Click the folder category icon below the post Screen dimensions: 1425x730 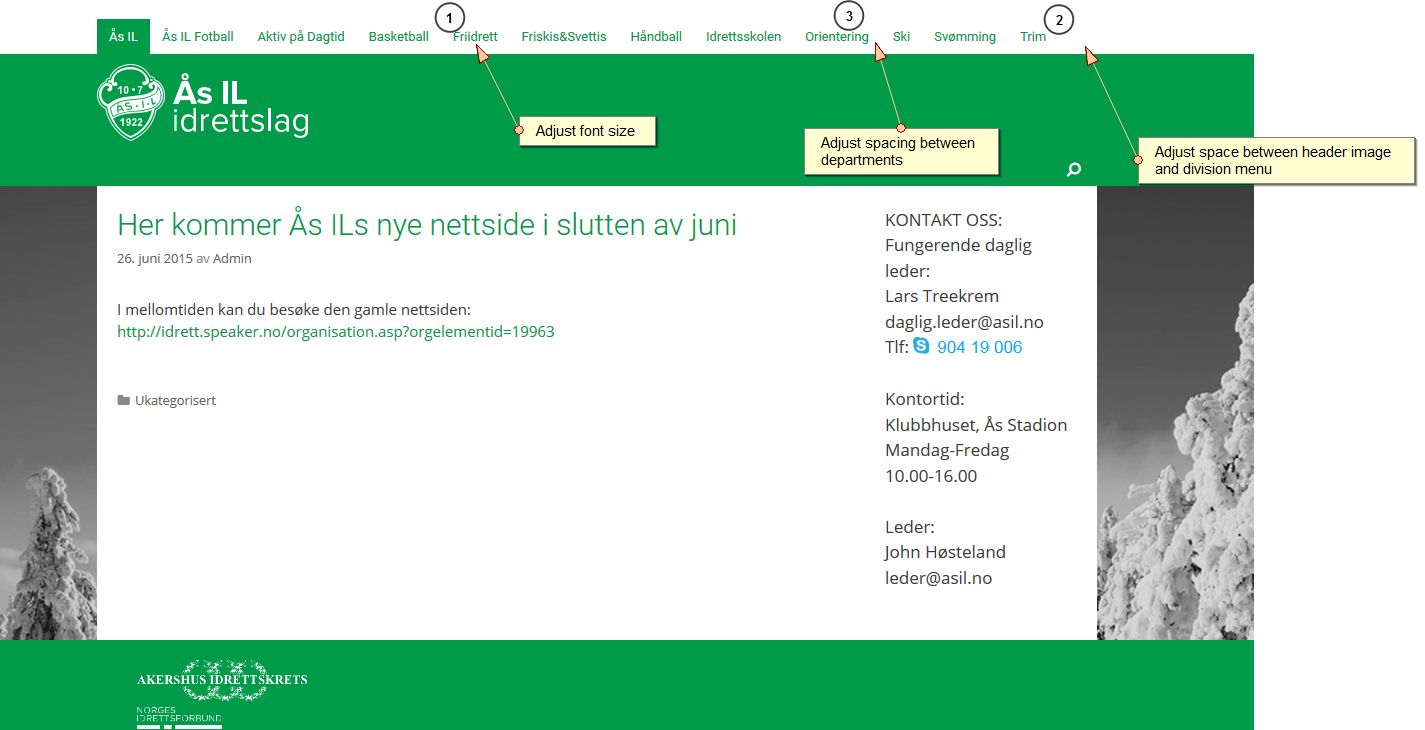click(x=124, y=401)
